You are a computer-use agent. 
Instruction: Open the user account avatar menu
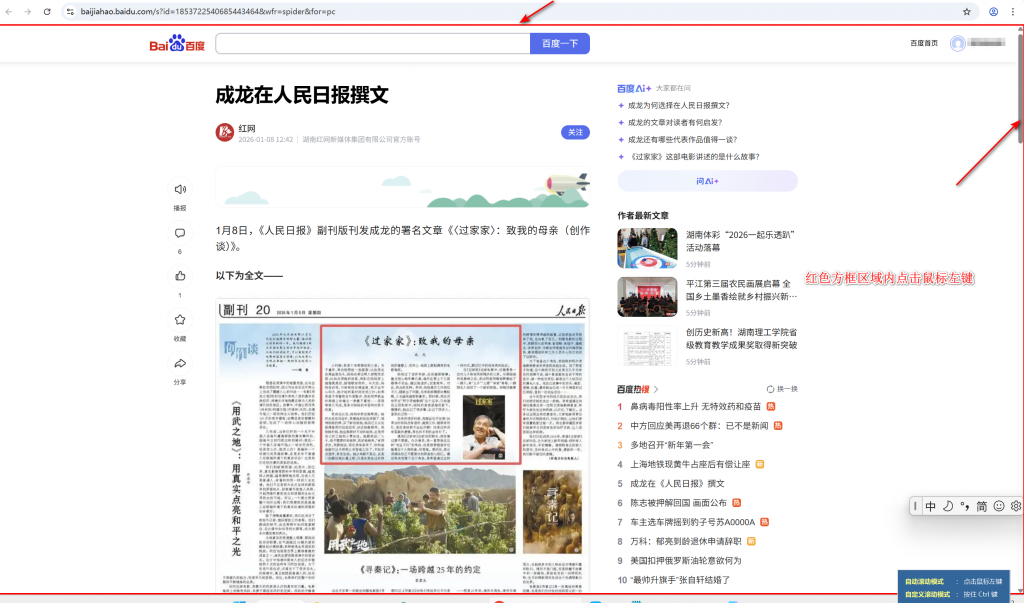pos(958,43)
